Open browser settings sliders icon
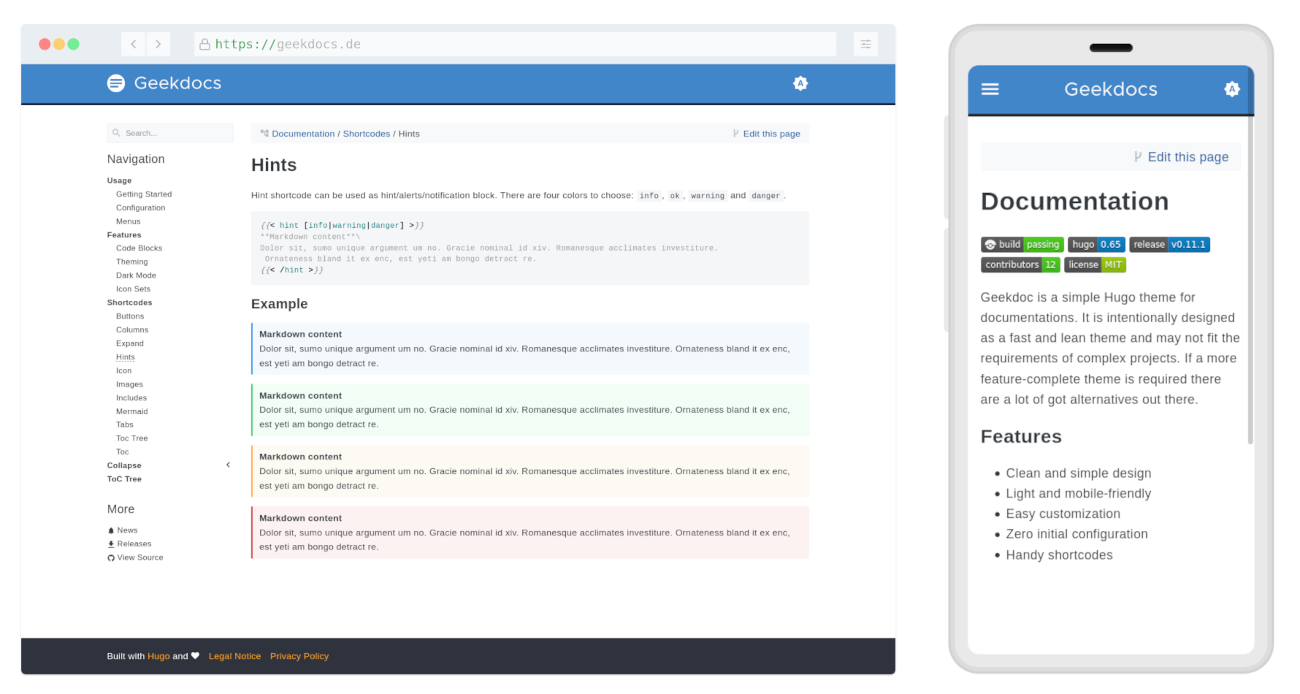 pyautogui.click(x=865, y=44)
